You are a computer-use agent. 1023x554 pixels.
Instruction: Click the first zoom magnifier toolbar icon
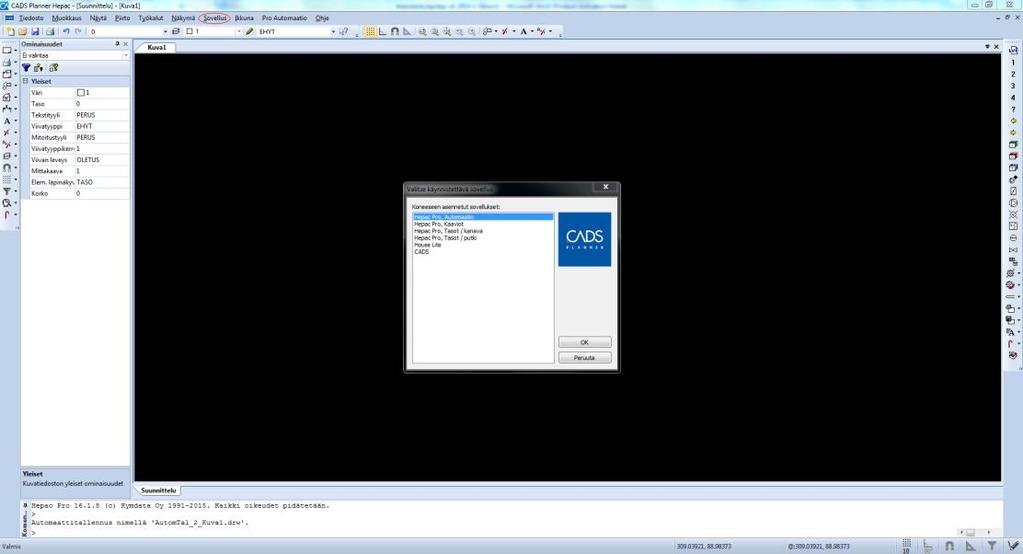coord(423,31)
